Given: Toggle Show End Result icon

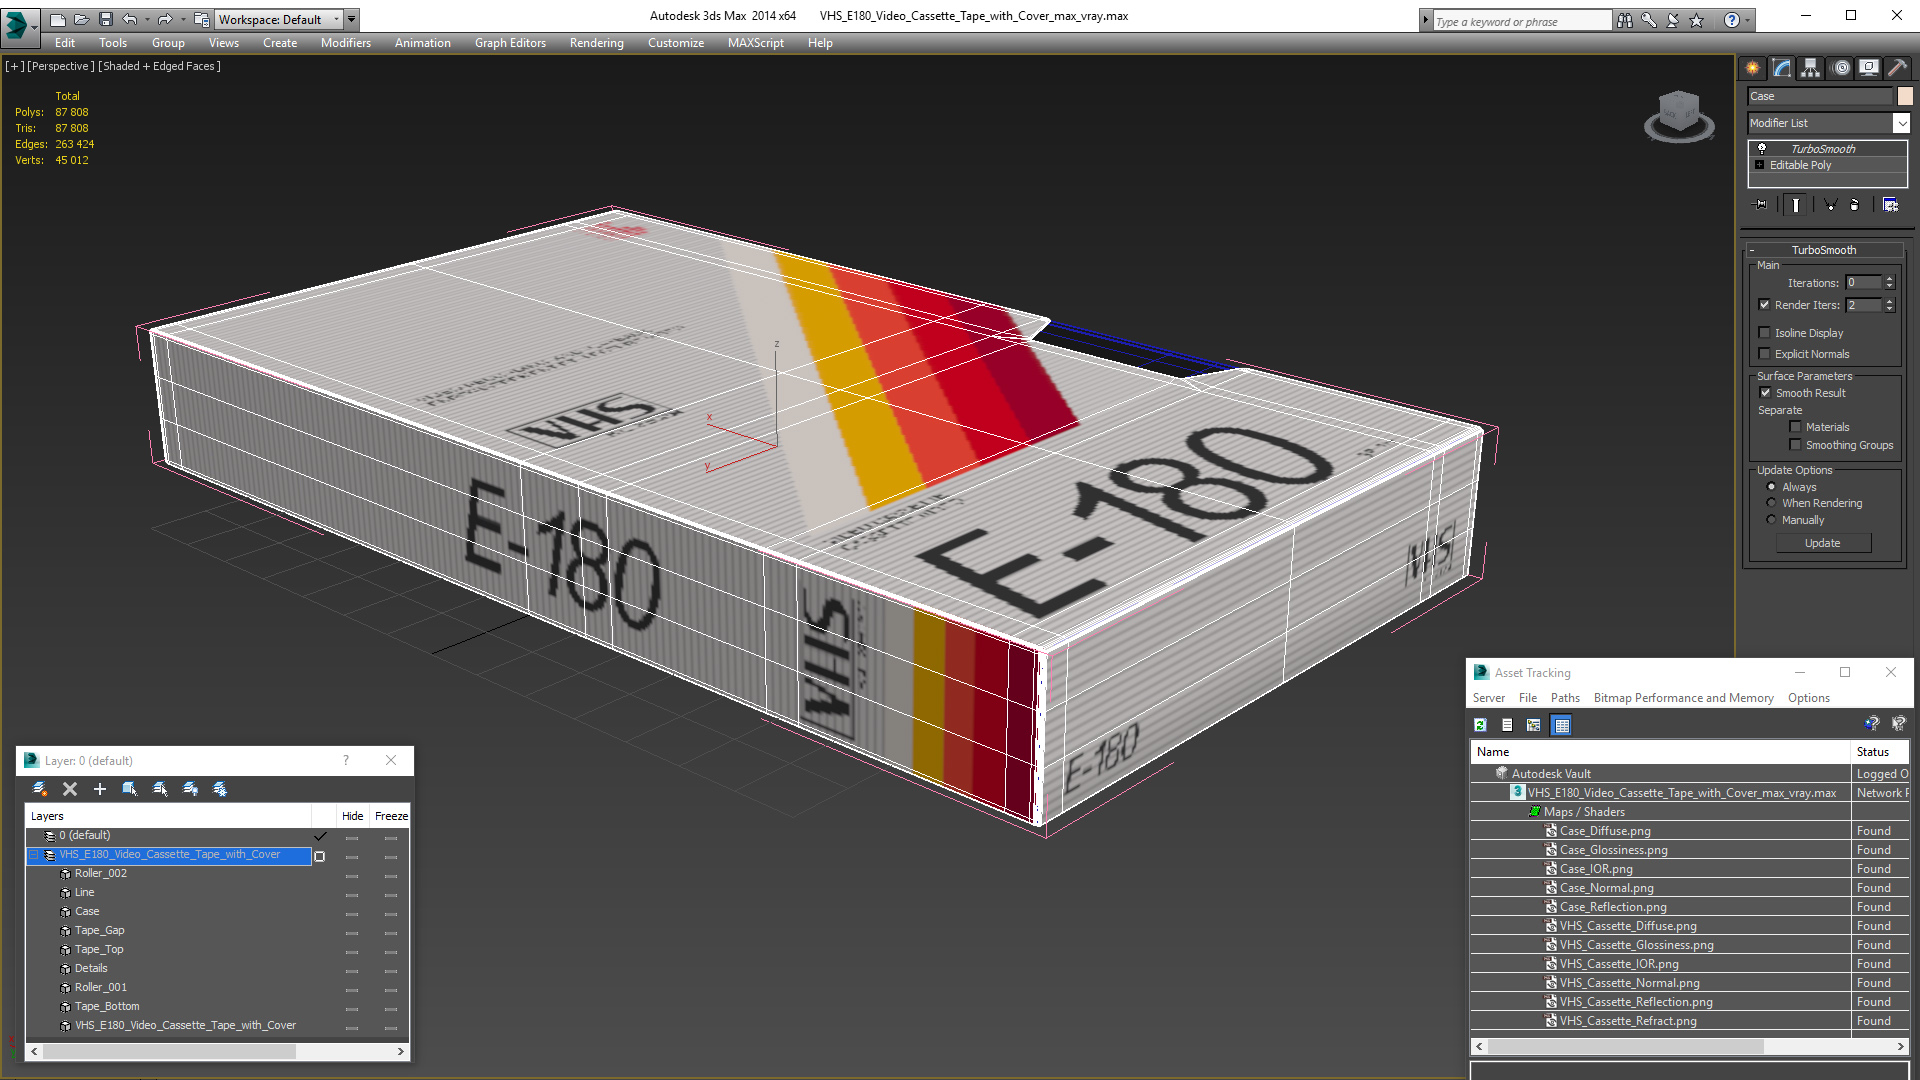Looking at the screenshot, I should tap(1796, 204).
